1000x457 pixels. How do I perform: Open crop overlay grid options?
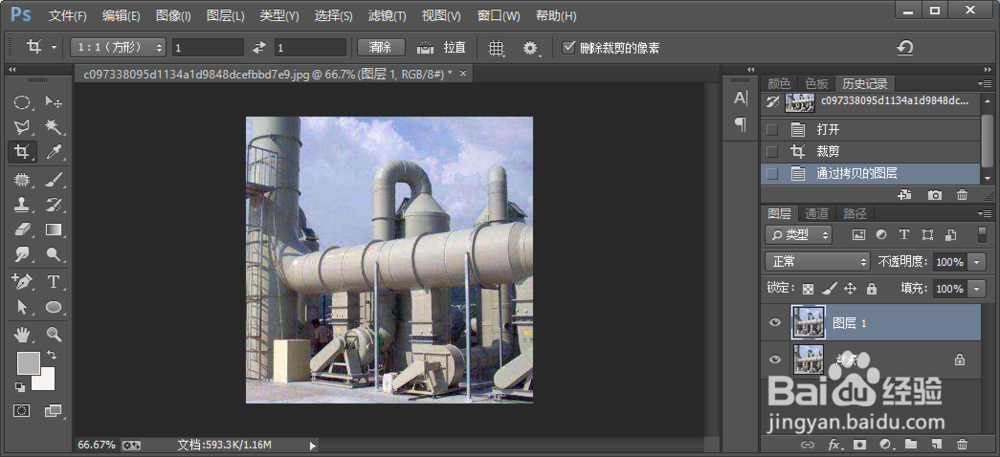496,48
